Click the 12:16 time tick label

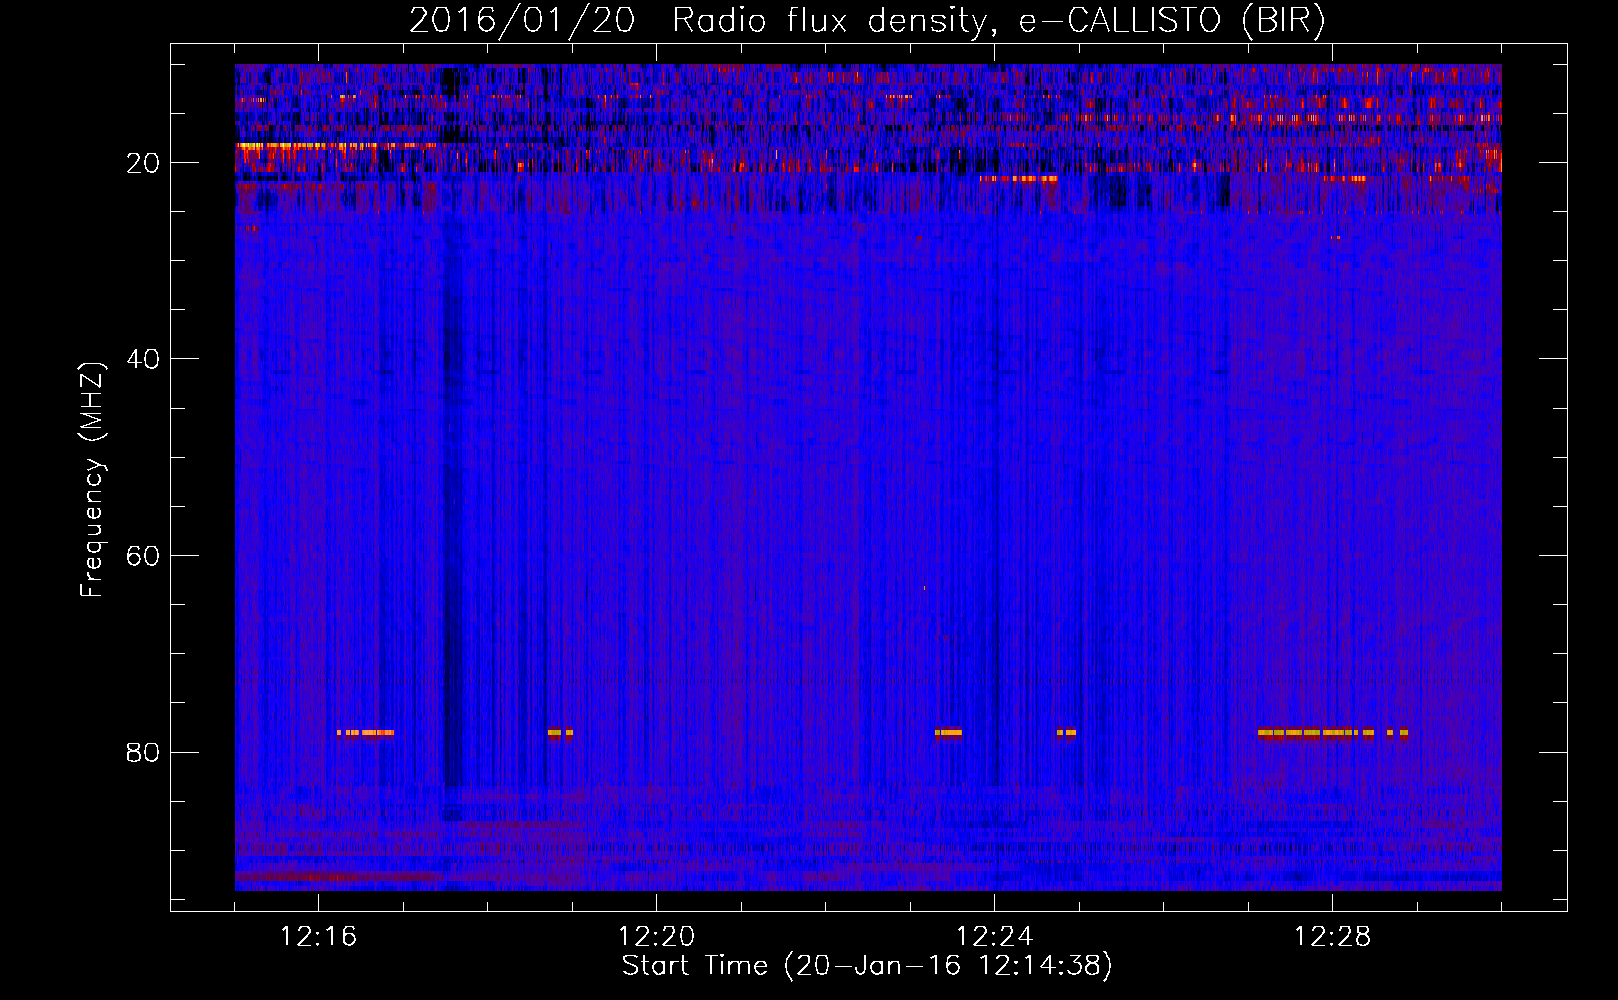[318, 937]
